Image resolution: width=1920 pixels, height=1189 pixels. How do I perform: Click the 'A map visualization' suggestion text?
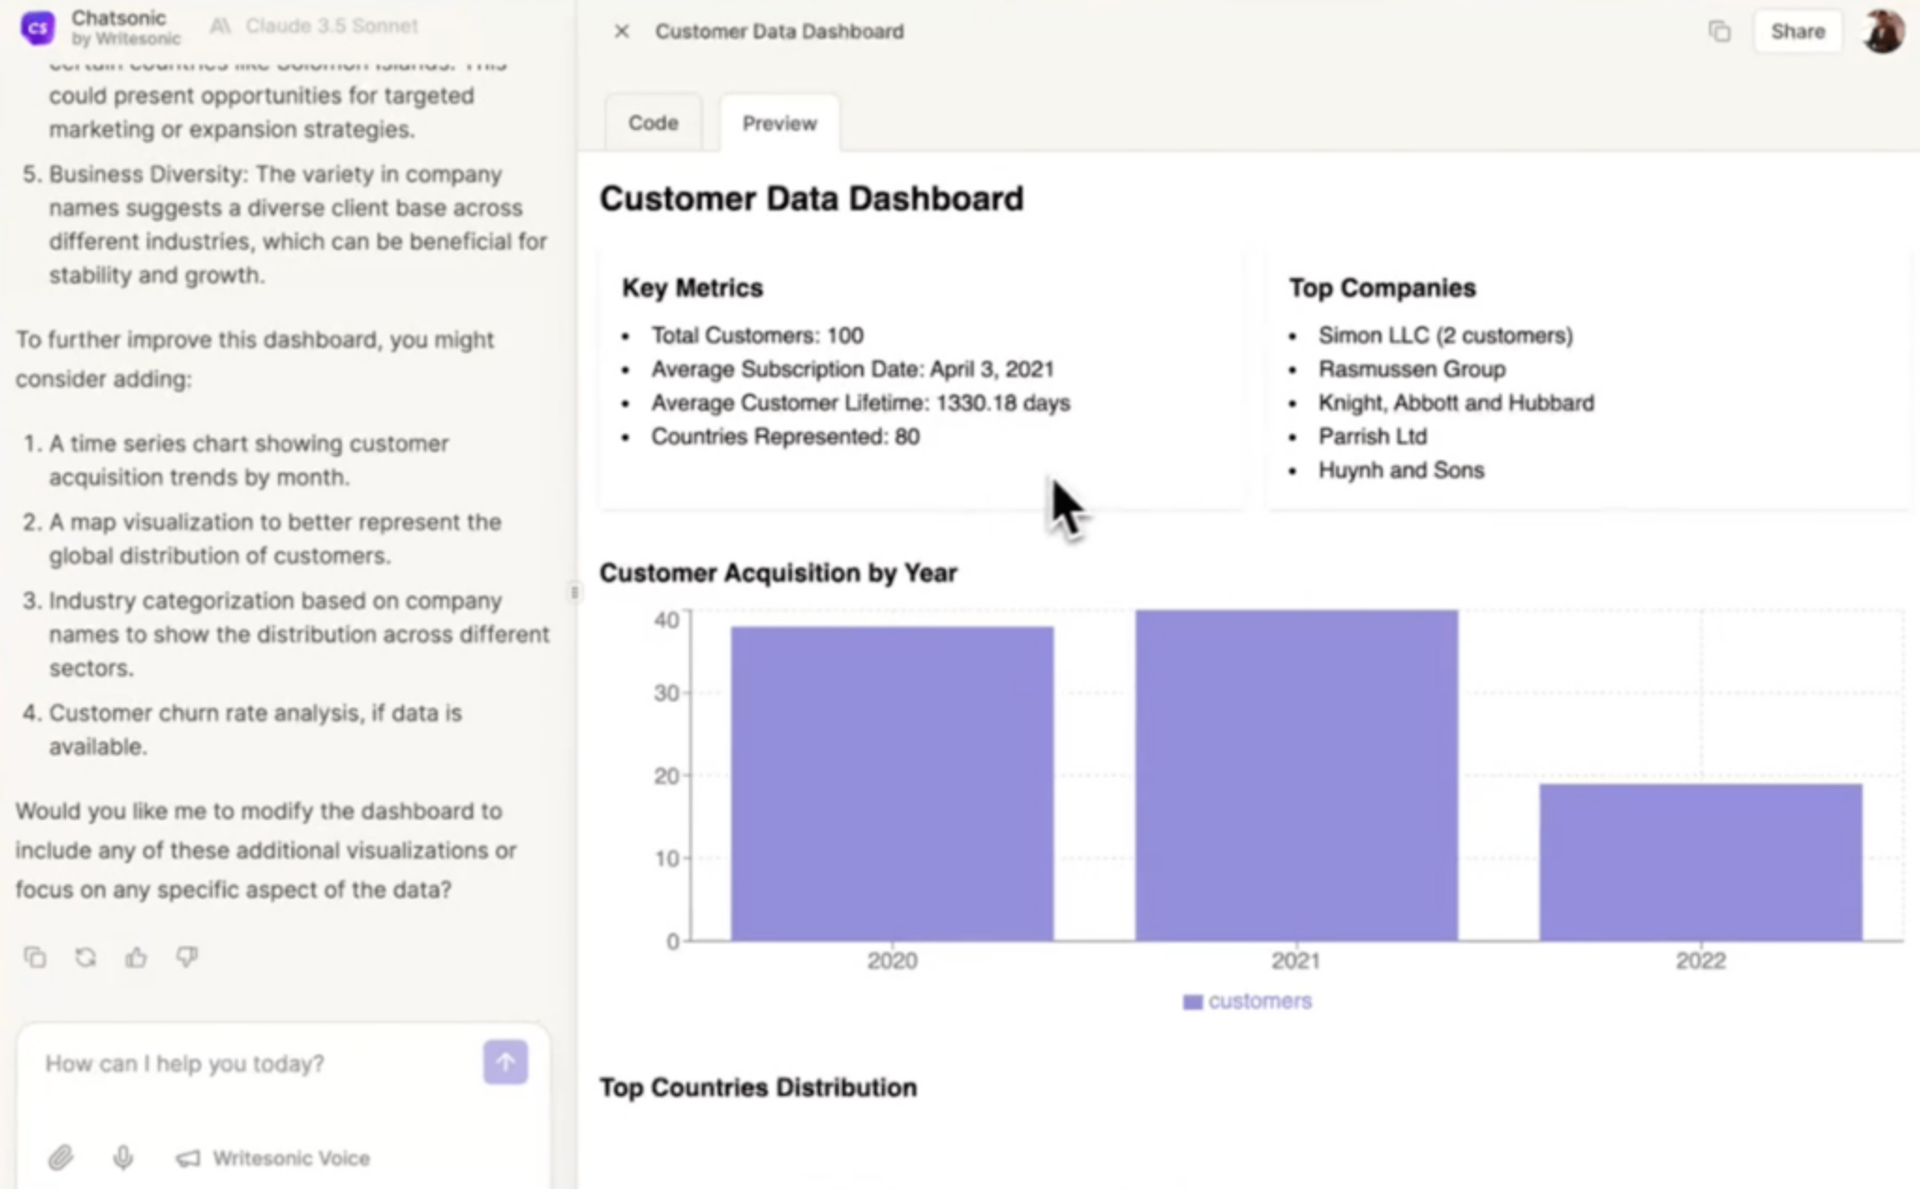[x=275, y=538]
